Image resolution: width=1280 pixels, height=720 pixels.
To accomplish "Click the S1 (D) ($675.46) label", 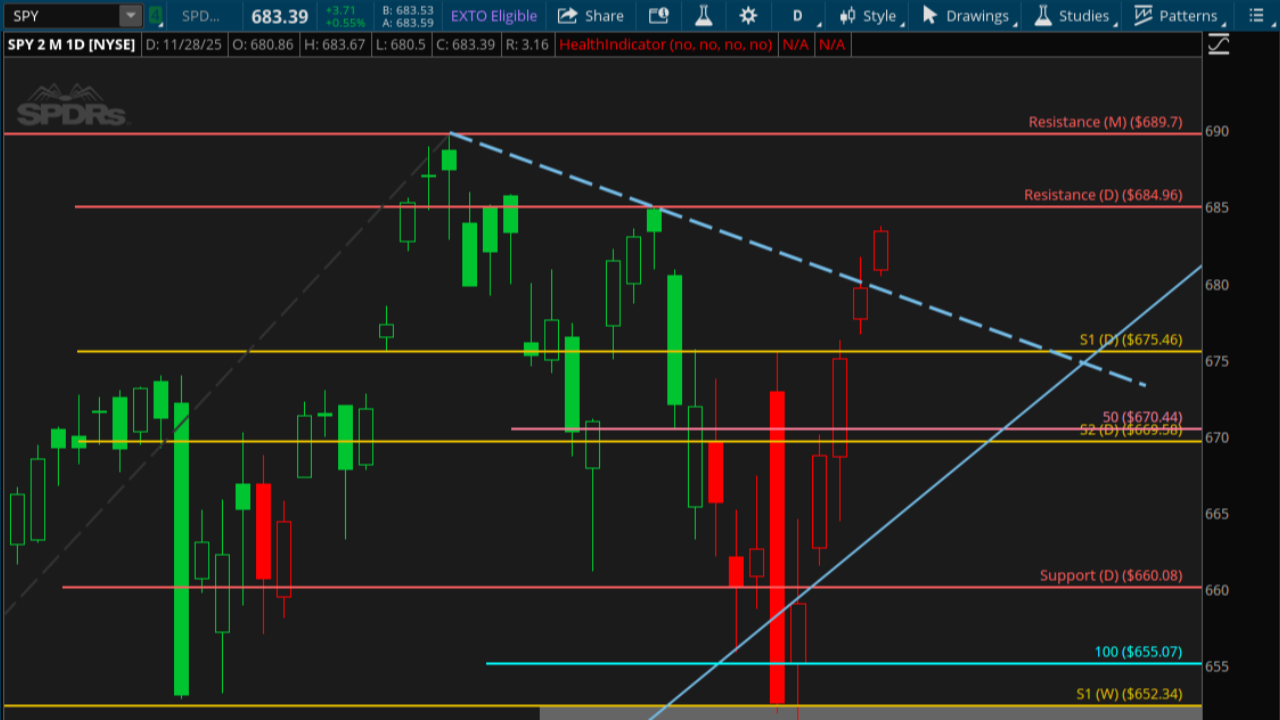I will [x=1131, y=340].
